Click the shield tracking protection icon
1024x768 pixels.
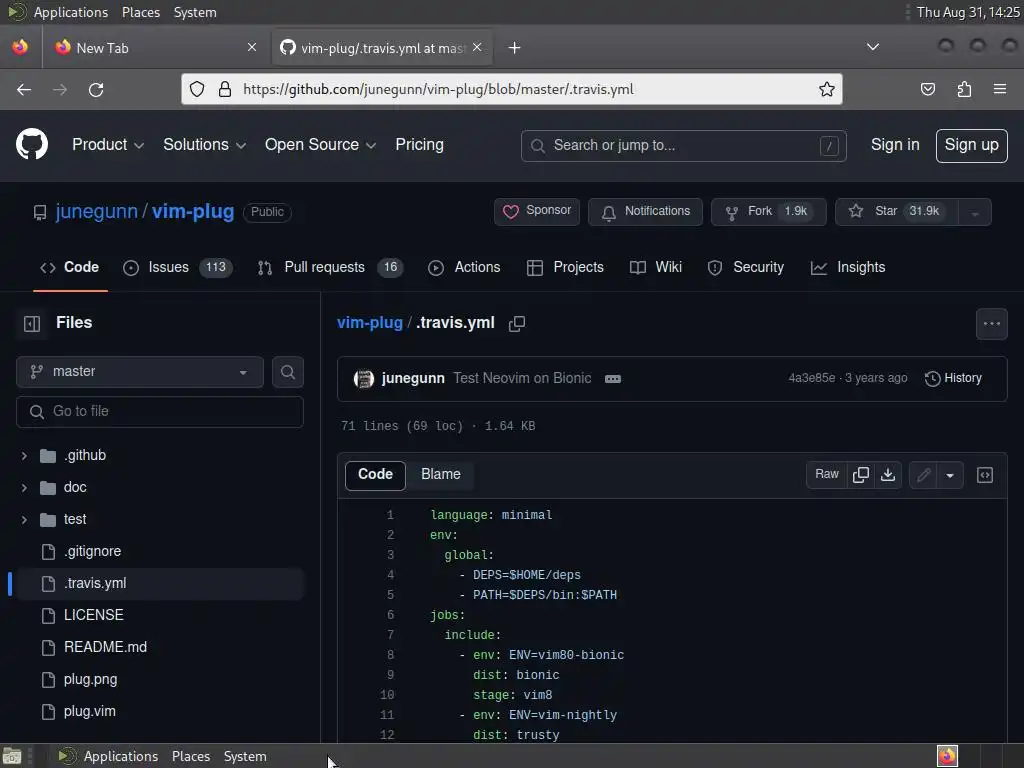click(197, 89)
